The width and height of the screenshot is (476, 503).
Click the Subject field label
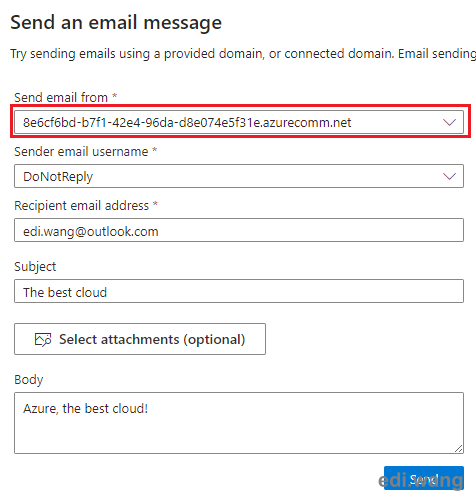(35, 267)
